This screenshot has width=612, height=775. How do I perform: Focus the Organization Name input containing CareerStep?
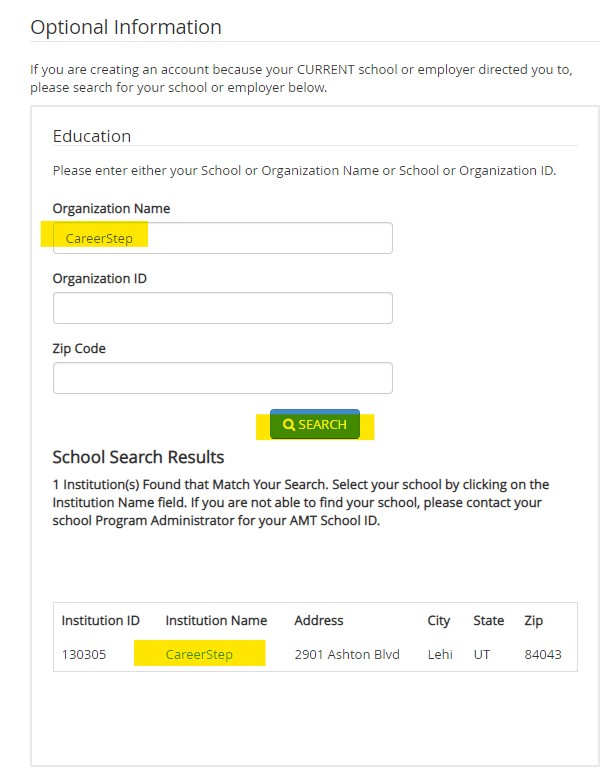pos(222,238)
